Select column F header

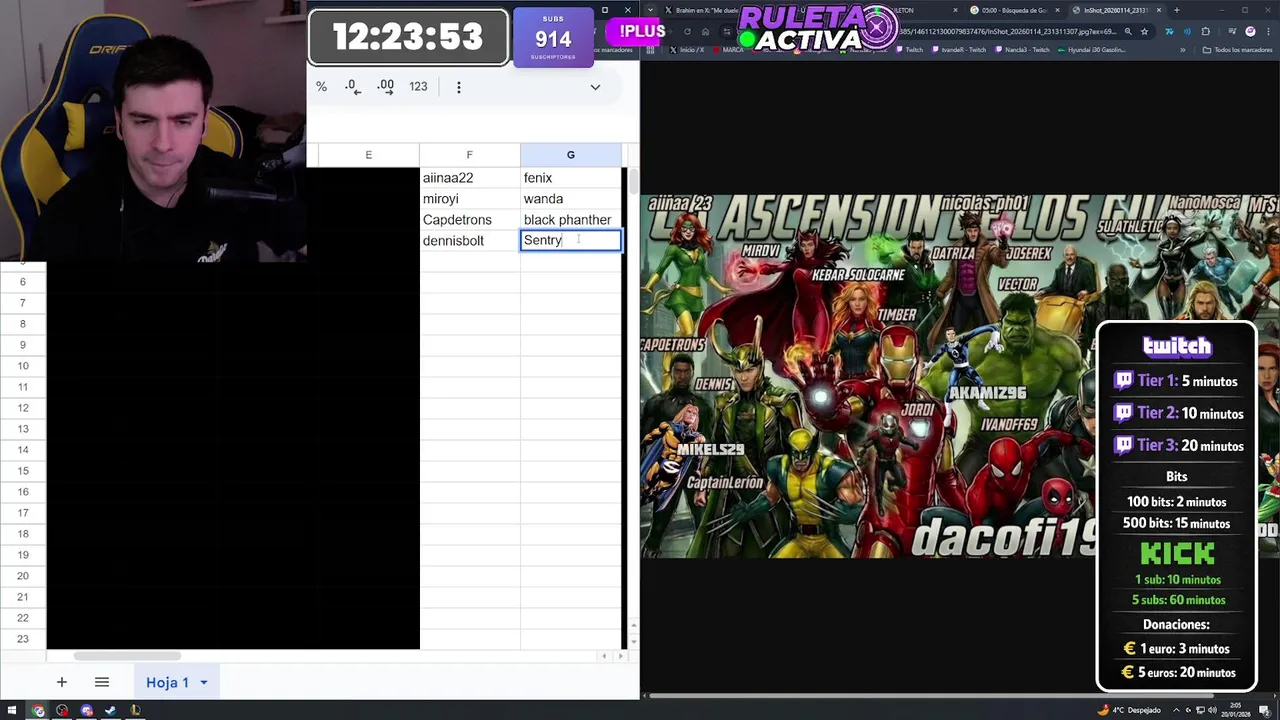click(469, 155)
